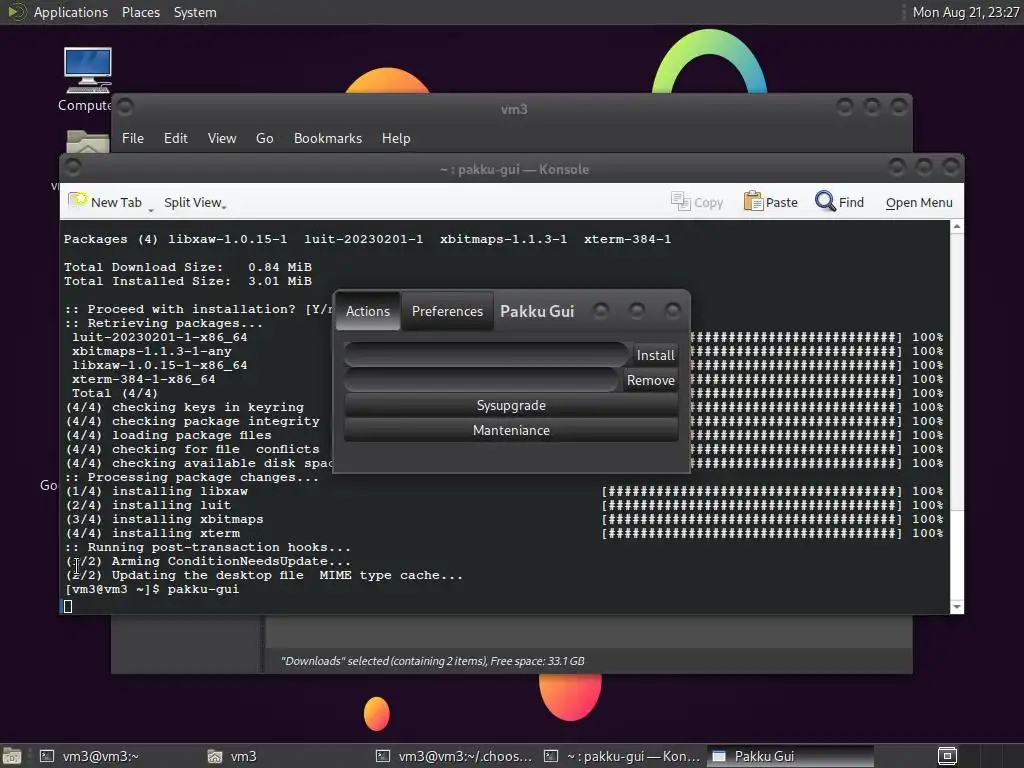Click the clock showing Mon Aug 21, 23:27
The width and height of the screenshot is (1024, 768).
pos(966,12)
